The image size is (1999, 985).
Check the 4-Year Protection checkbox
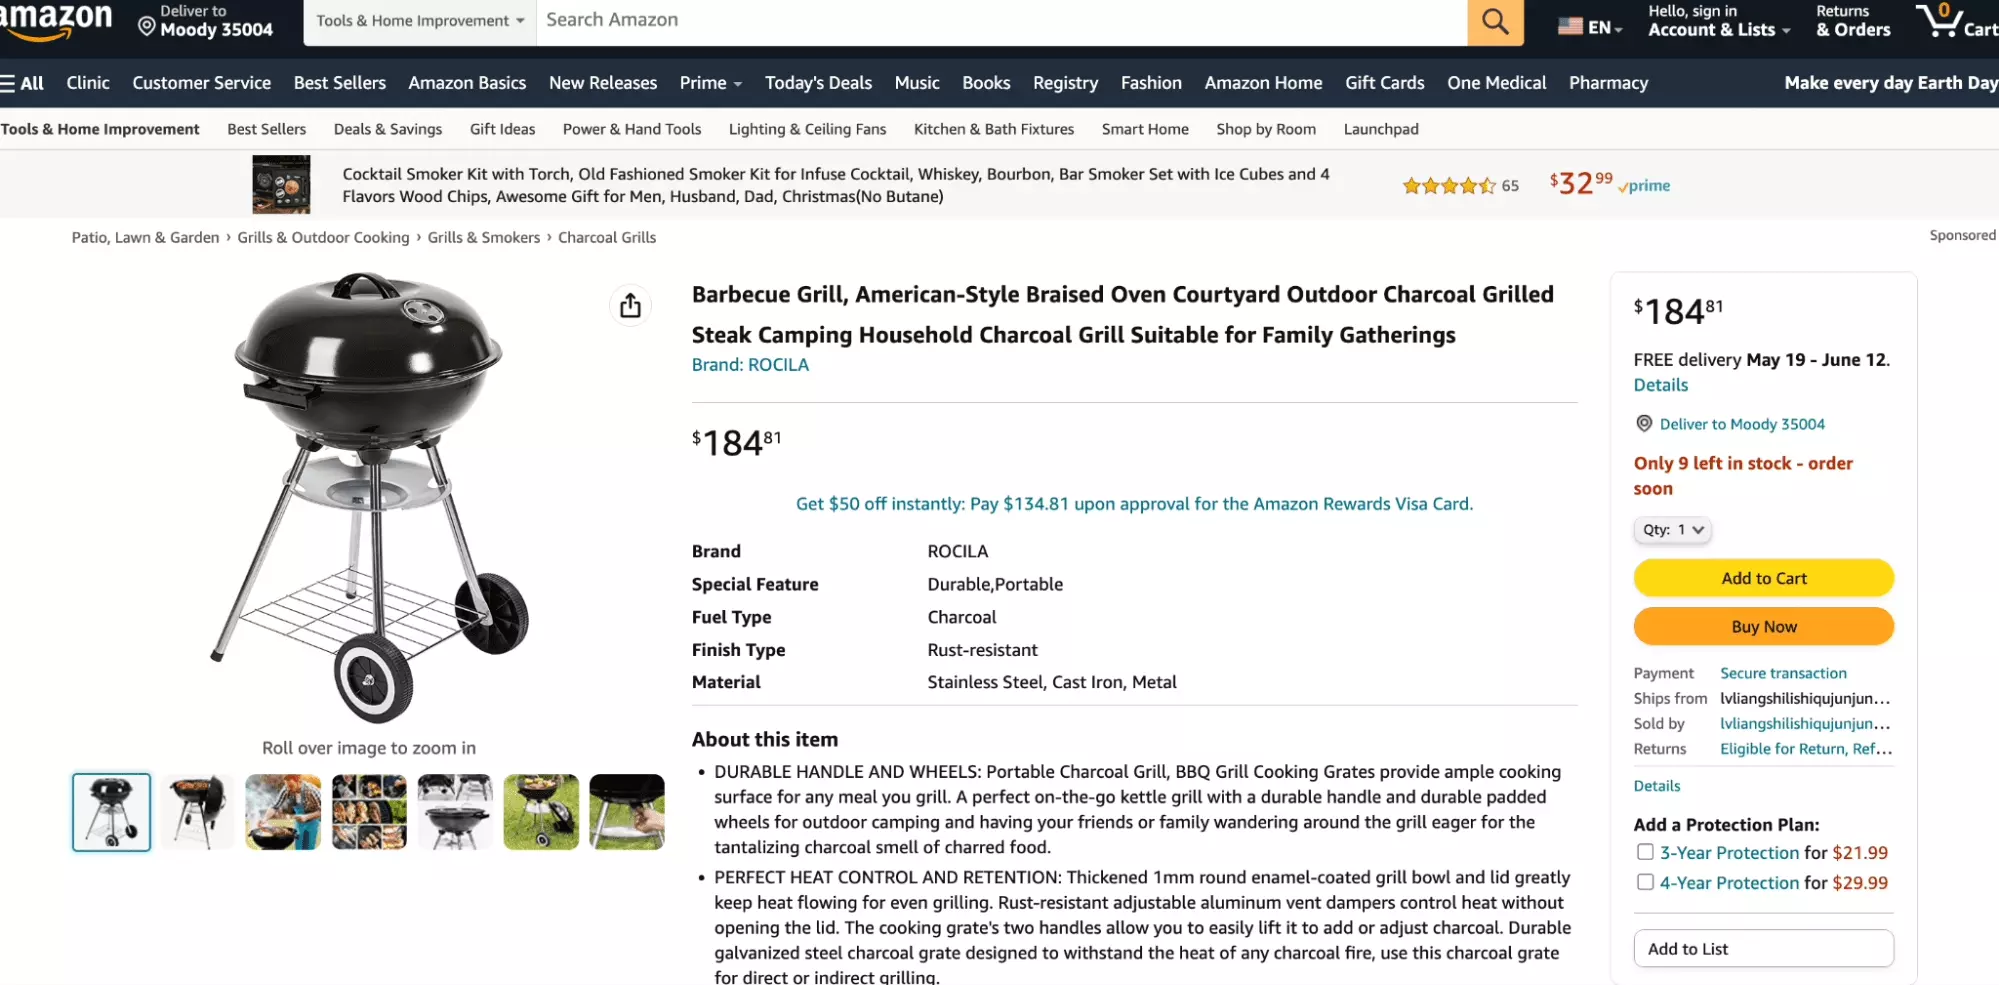[x=1645, y=882]
